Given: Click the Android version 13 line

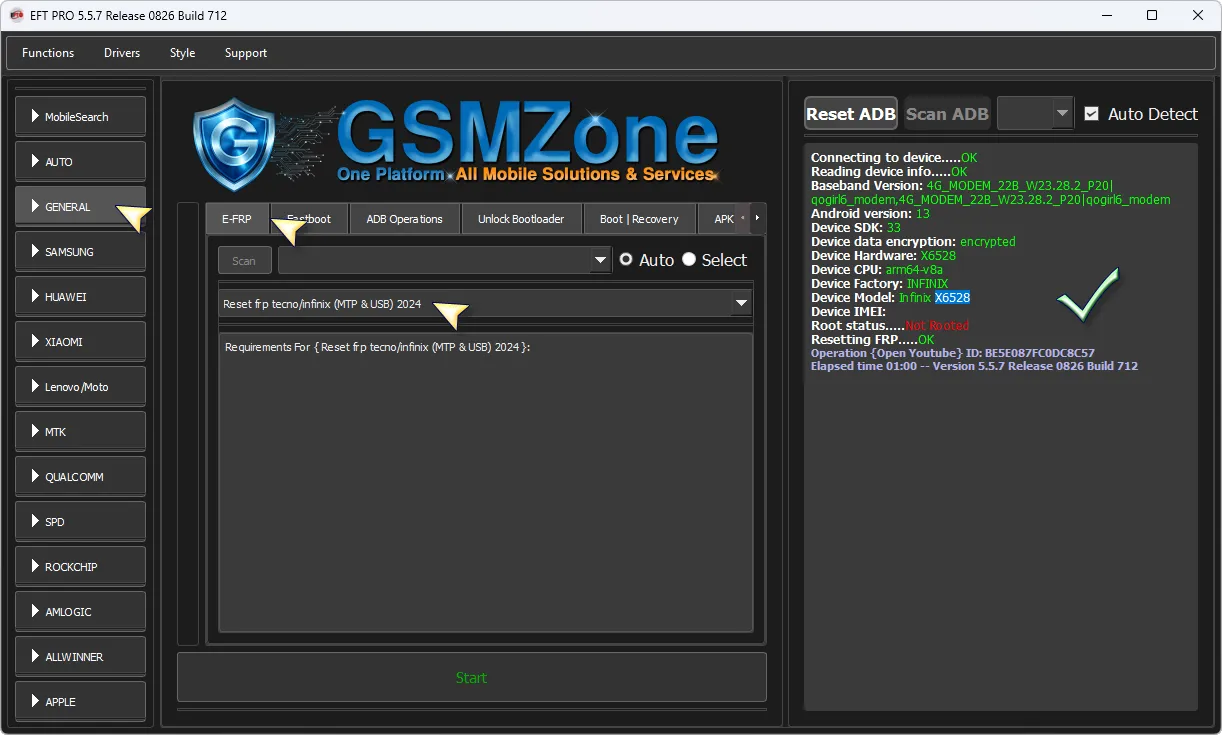Looking at the screenshot, I should click(870, 213).
